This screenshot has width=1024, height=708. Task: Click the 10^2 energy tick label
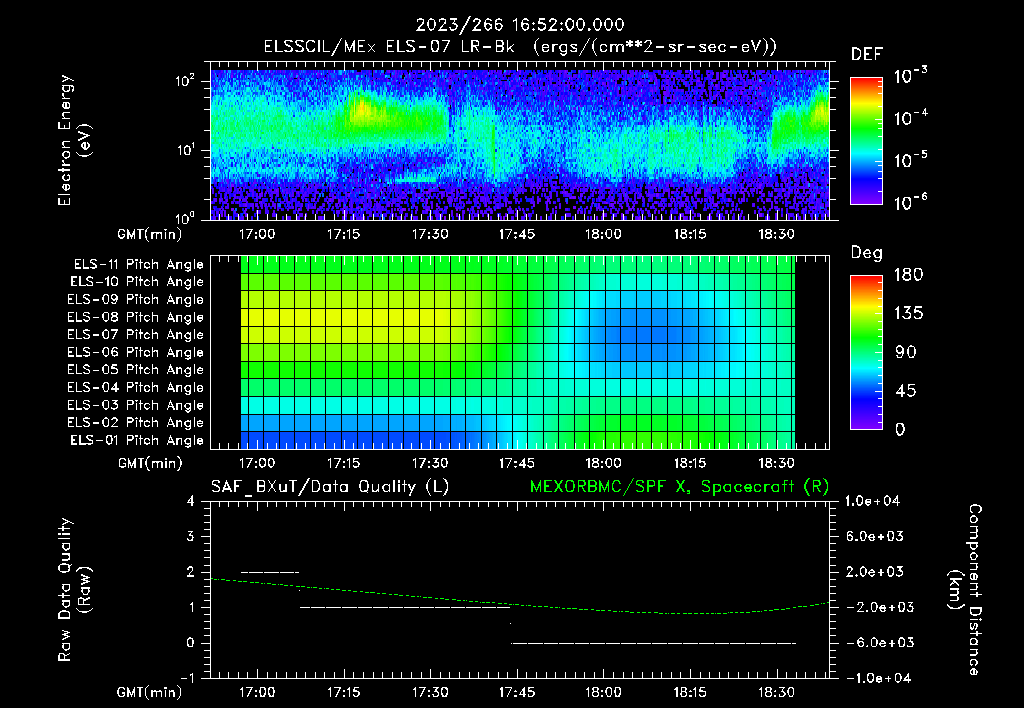185,82
